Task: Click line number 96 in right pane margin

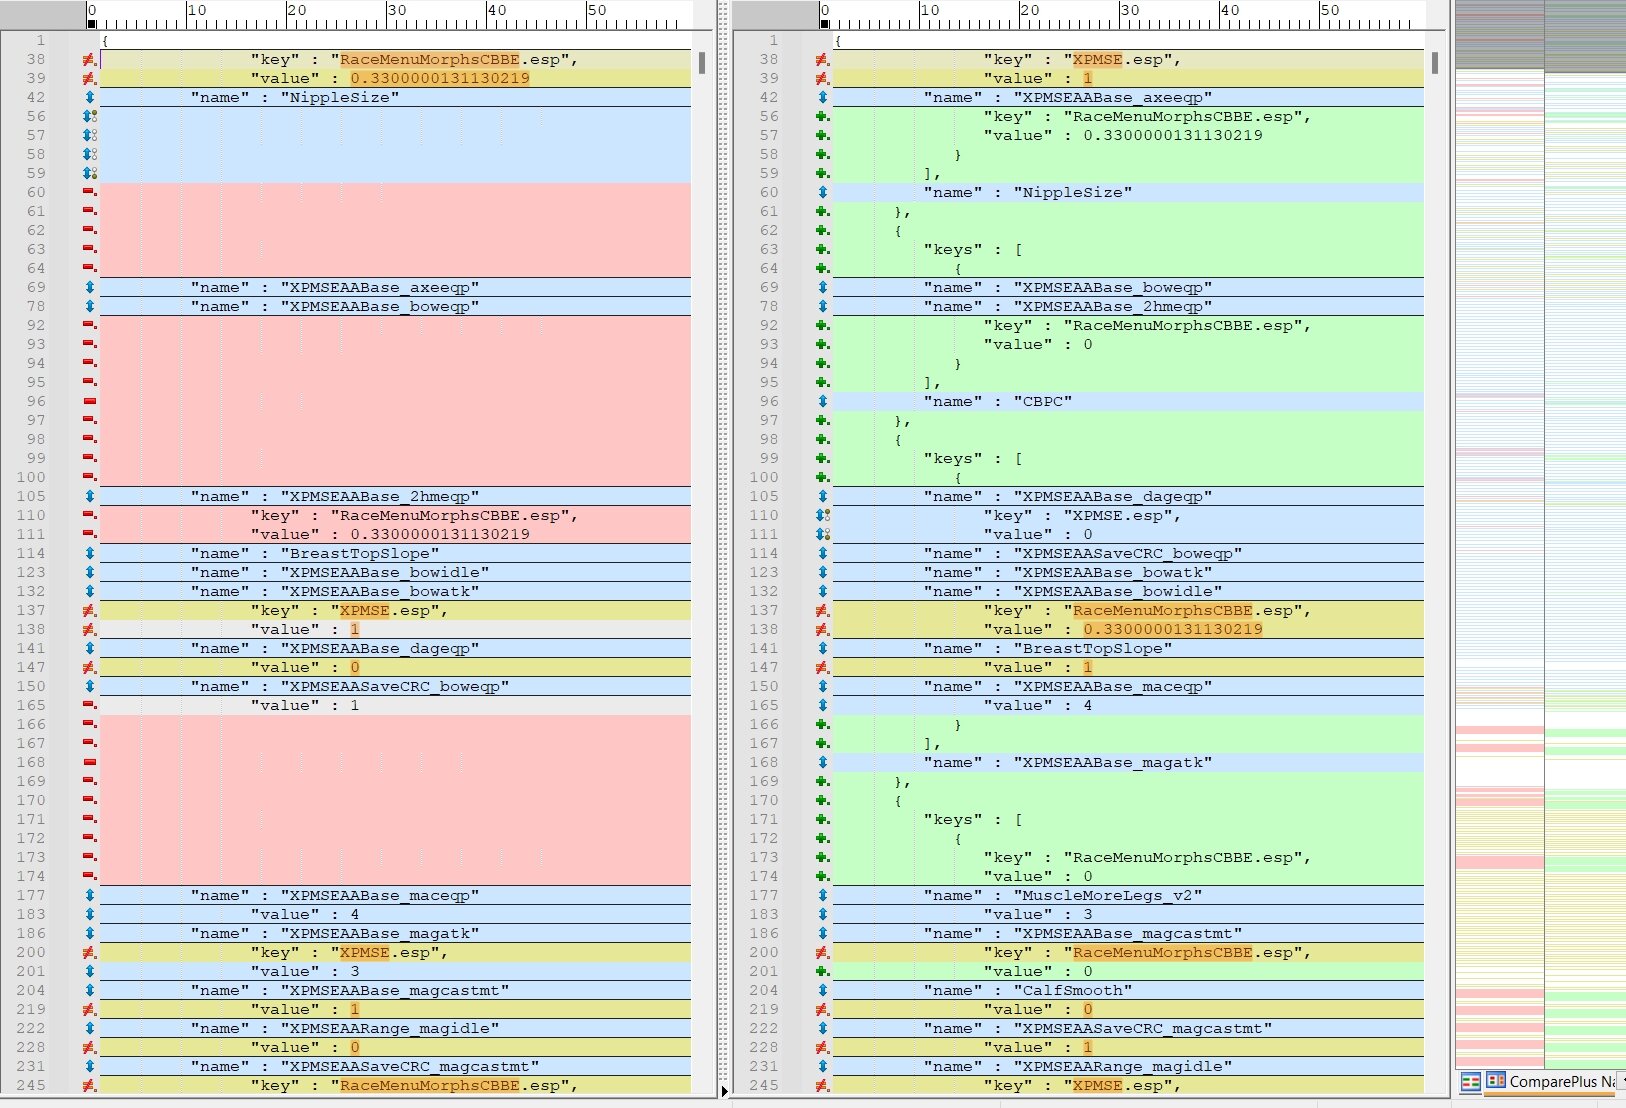Action: point(768,402)
